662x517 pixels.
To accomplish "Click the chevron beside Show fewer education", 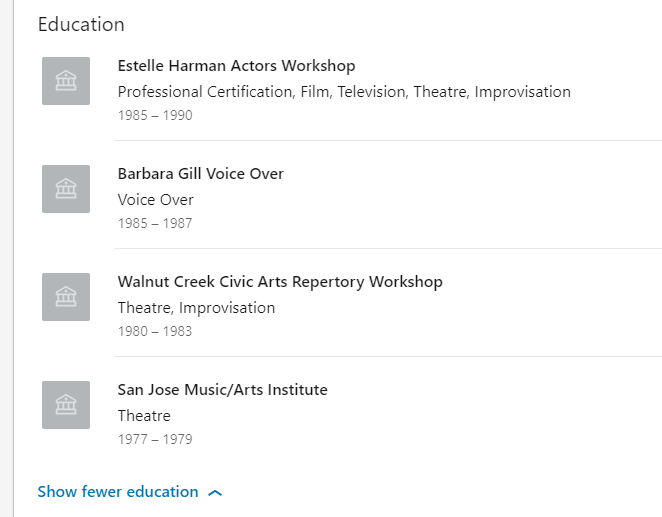I will pyautogui.click(x=215, y=493).
